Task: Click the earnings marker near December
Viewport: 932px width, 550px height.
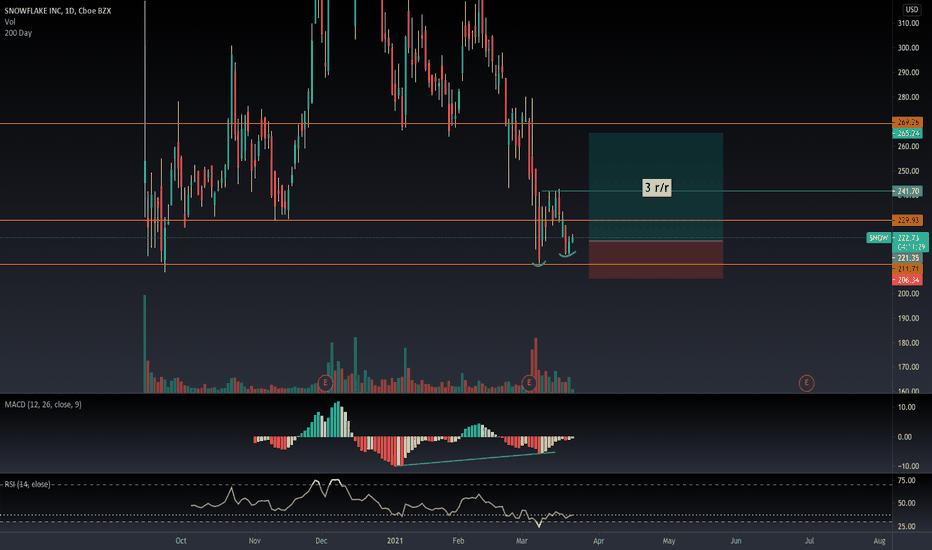Action: (325, 383)
